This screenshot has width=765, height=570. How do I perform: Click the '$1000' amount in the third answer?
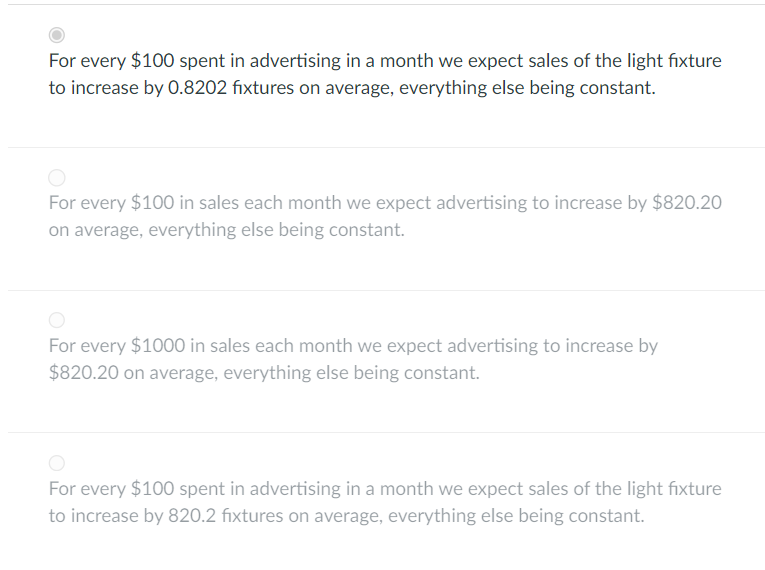click(x=158, y=346)
